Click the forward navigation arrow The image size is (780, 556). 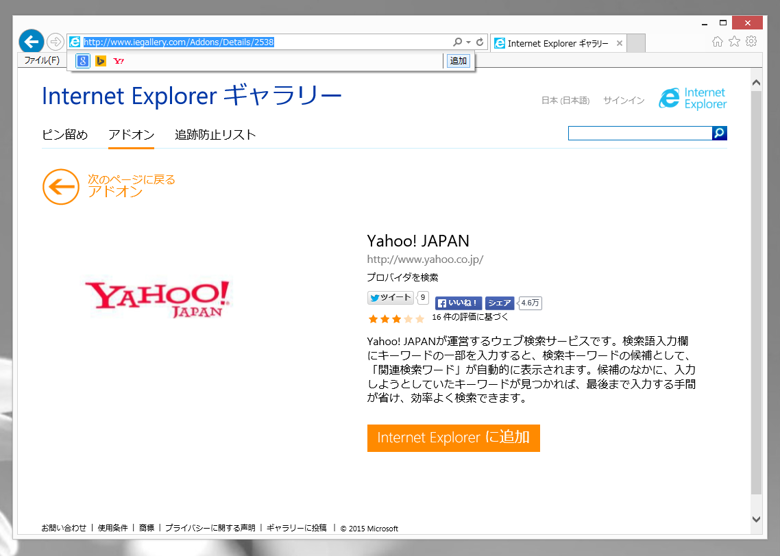coord(55,42)
